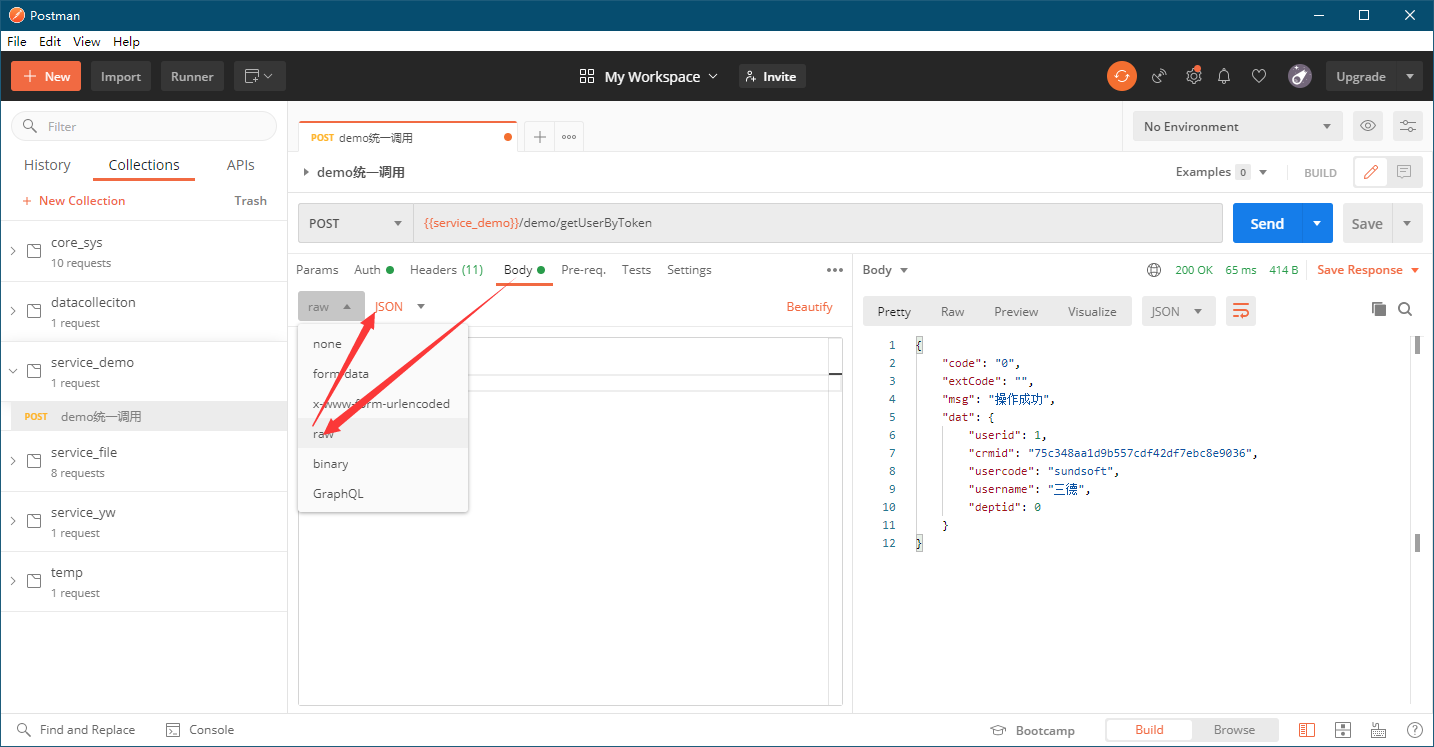Open the more options ellipsis beside Settings

click(835, 270)
